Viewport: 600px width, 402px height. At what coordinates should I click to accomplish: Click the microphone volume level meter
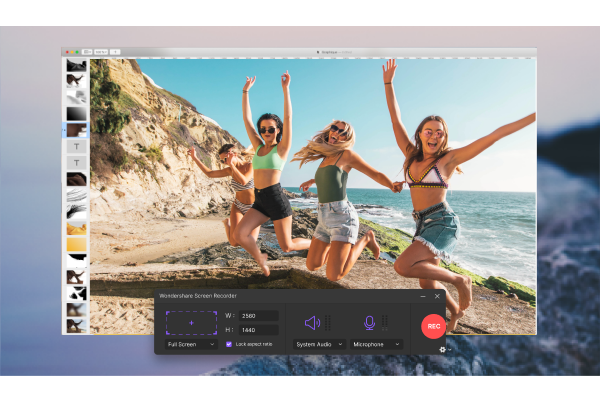tap(385, 323)
